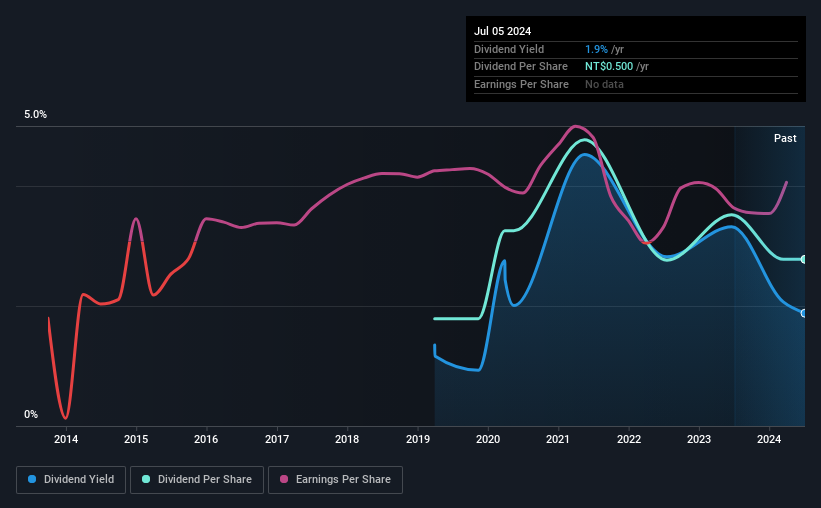Click the No data earnings value
This screenshot has width=821, height=508.
[604, 84]
